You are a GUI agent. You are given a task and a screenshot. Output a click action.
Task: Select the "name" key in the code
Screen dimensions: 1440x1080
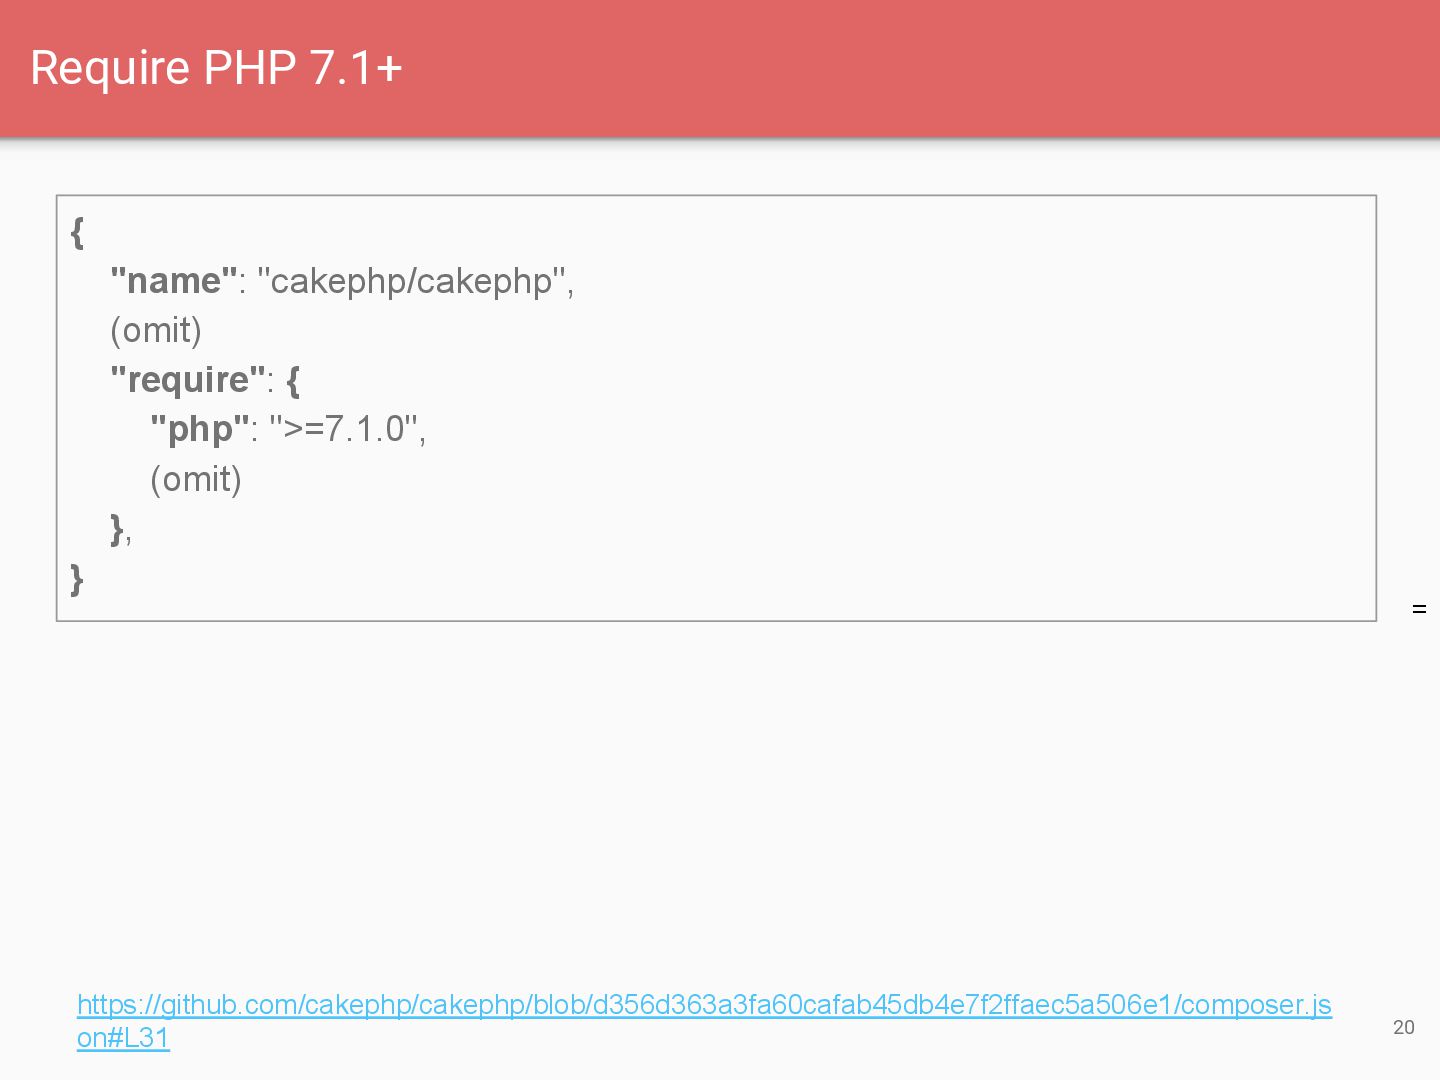174,281
